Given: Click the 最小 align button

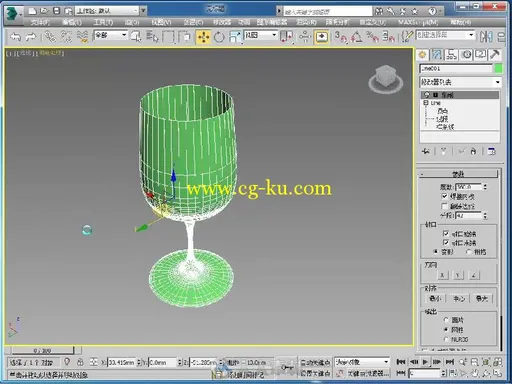Looking at the screenshot, I should click(435, 298).
